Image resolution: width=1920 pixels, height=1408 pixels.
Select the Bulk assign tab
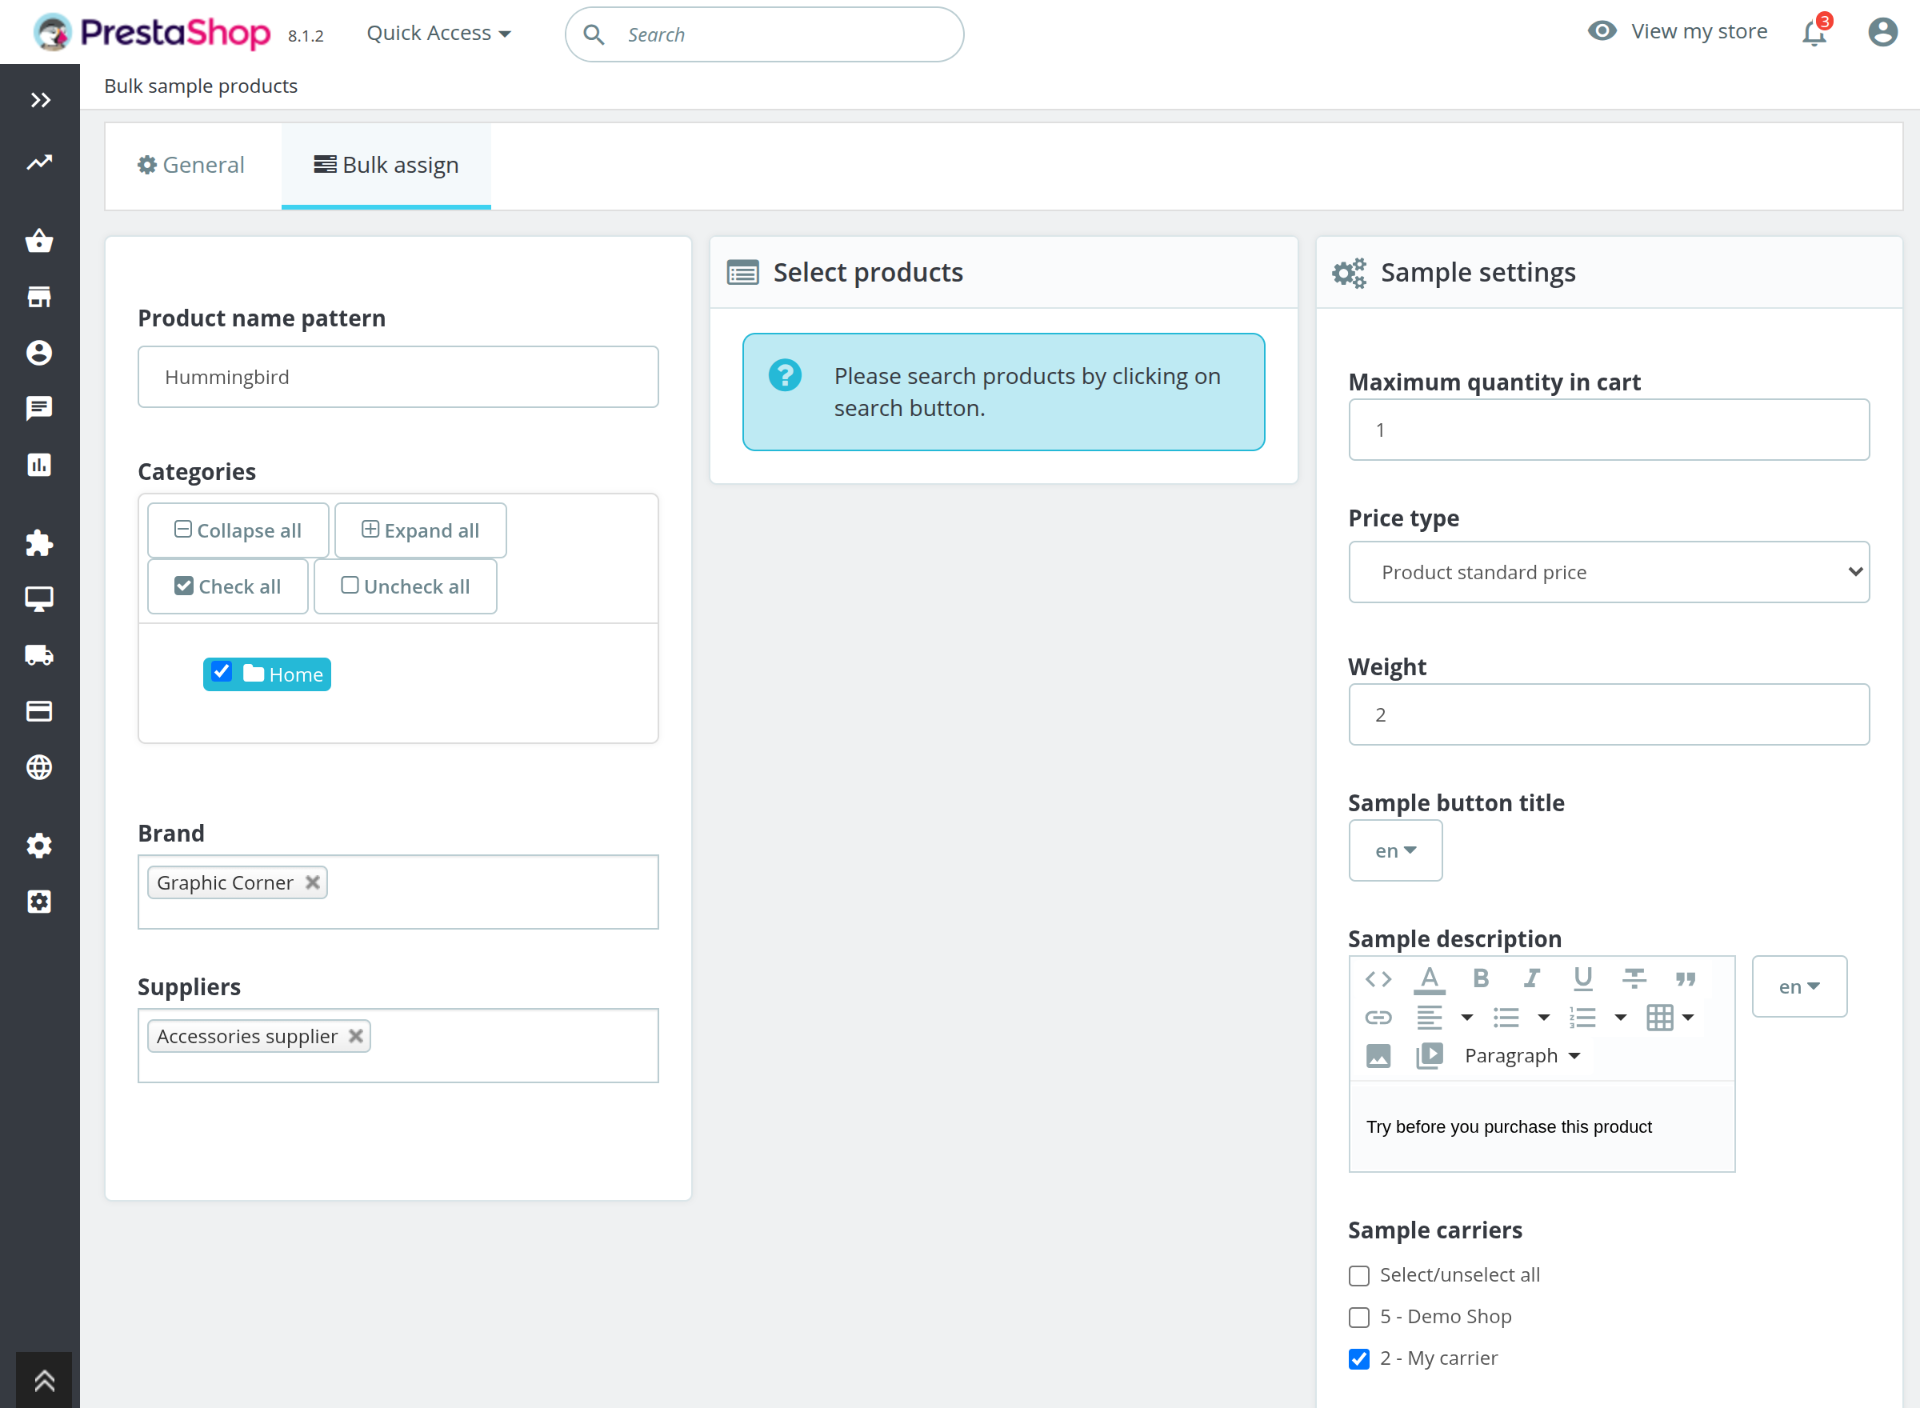[x=386, y=165]
